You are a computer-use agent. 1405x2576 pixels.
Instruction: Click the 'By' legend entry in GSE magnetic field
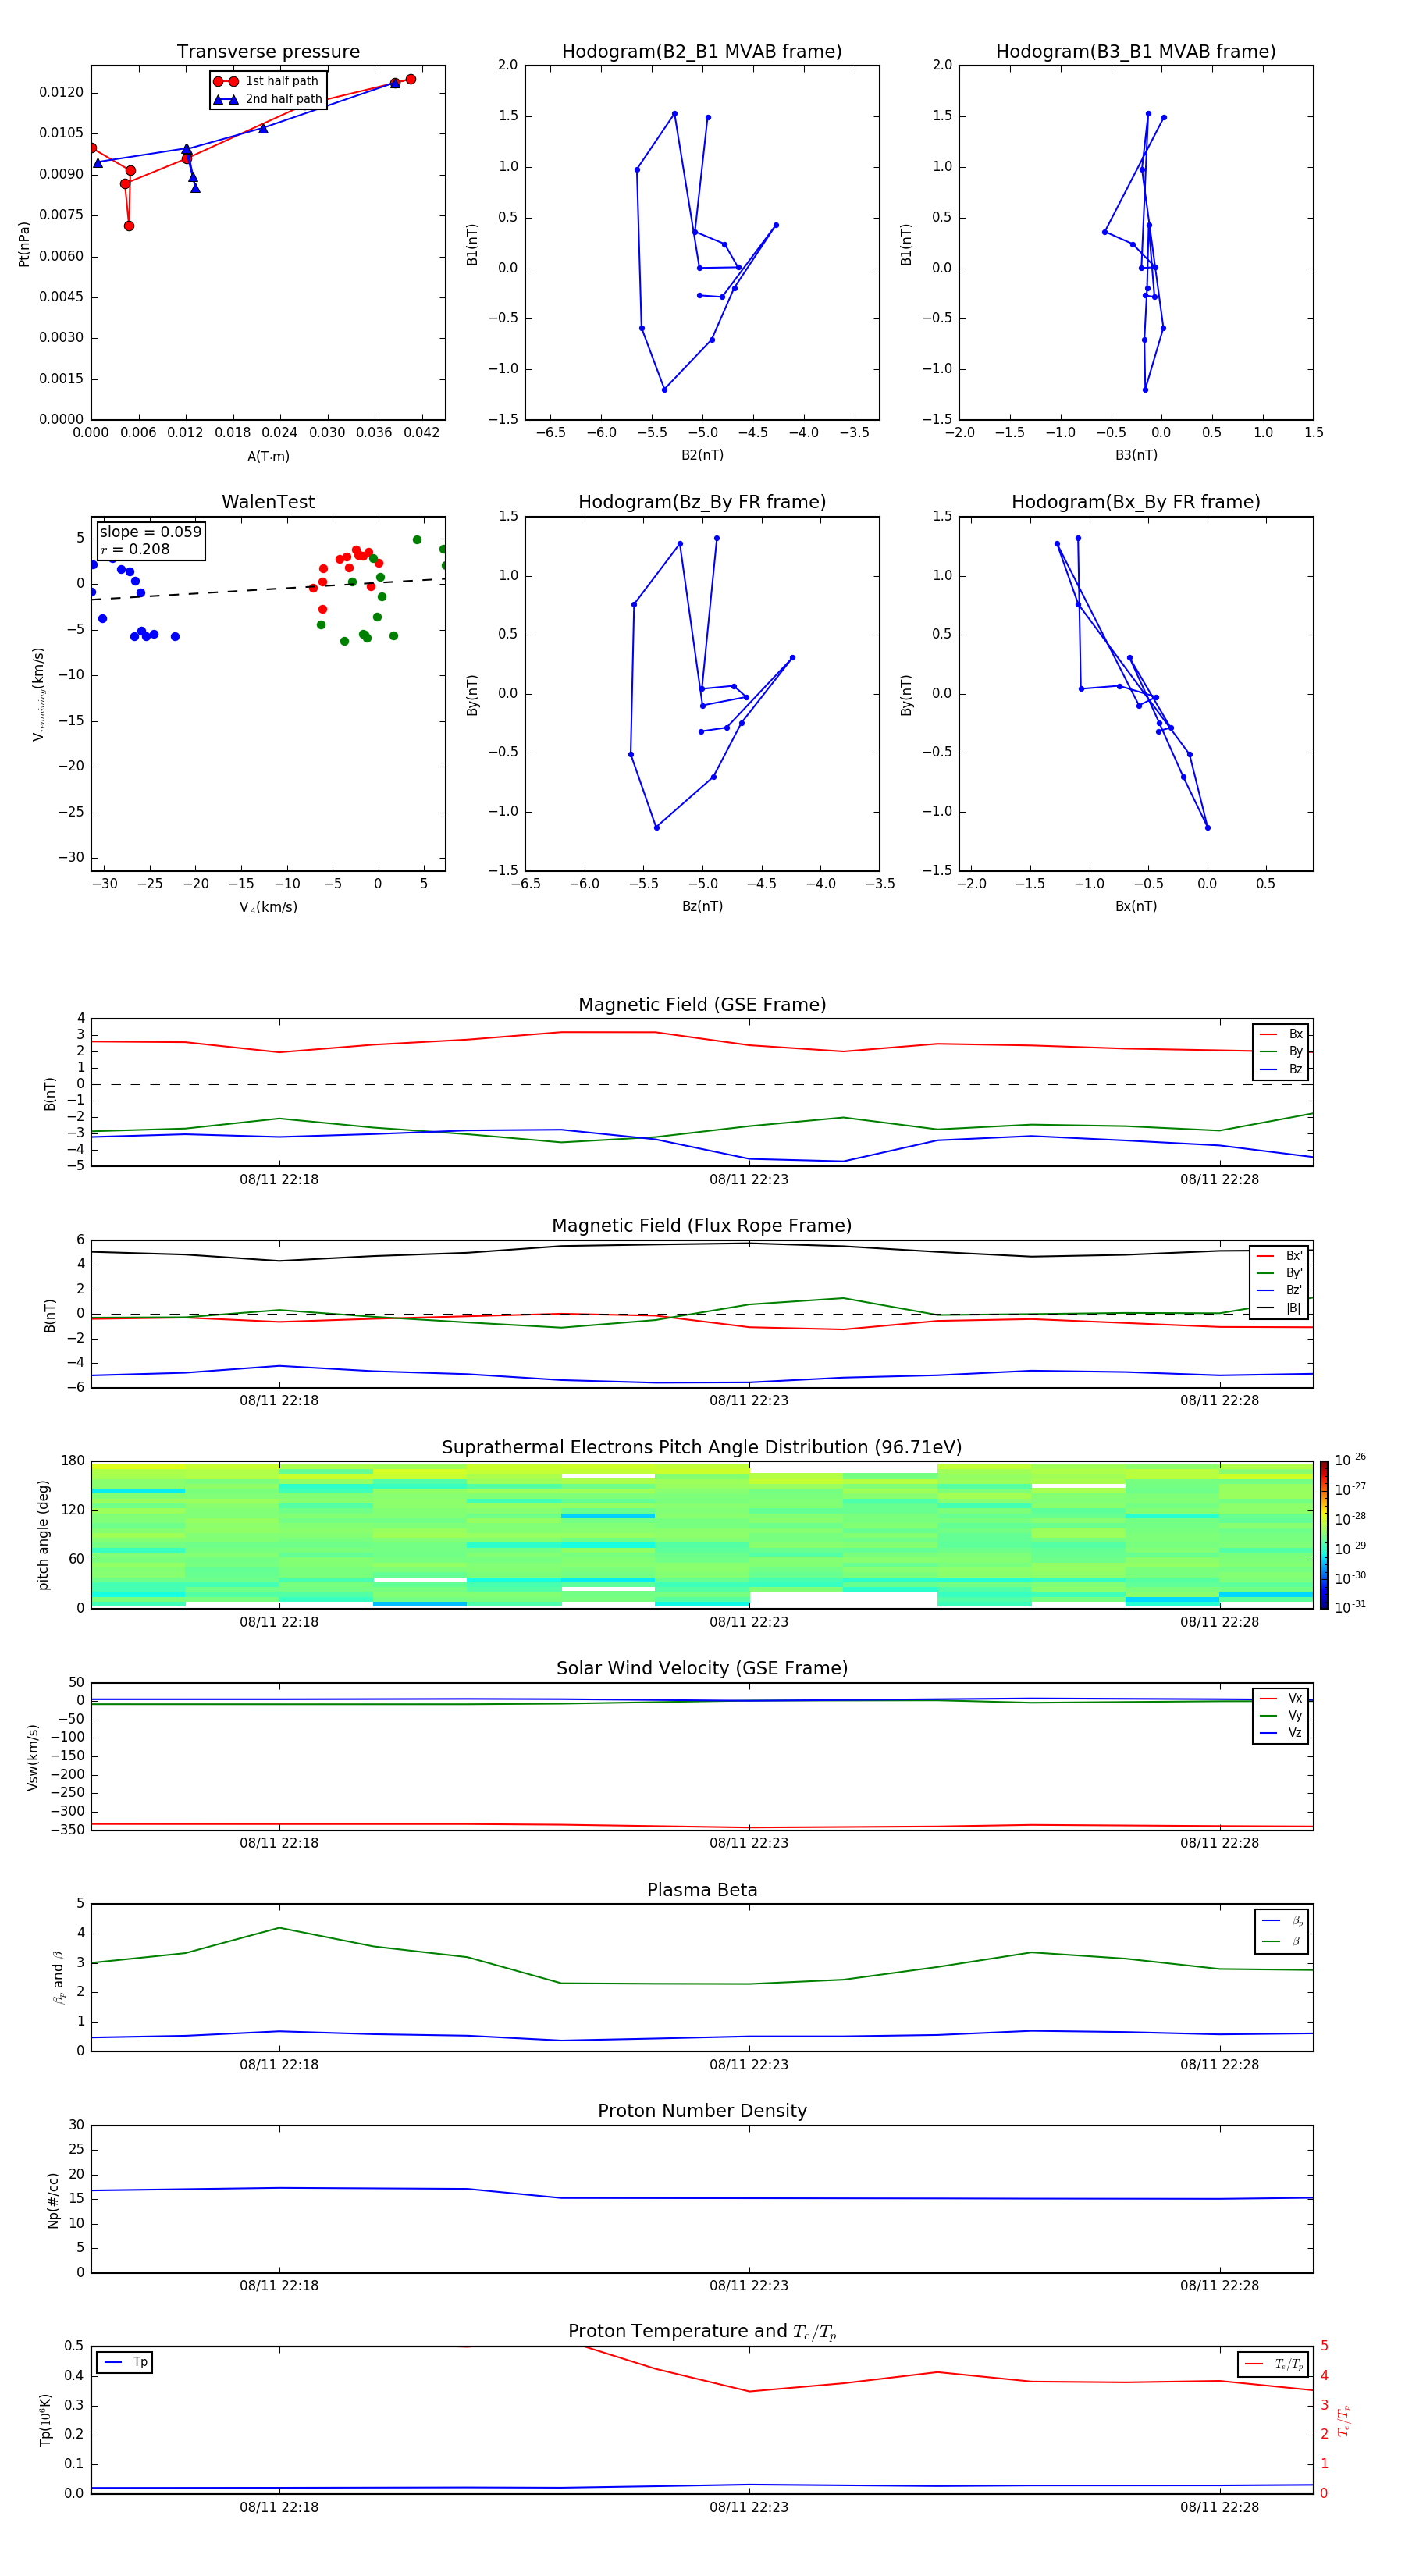click(x=1281, y=1051)
